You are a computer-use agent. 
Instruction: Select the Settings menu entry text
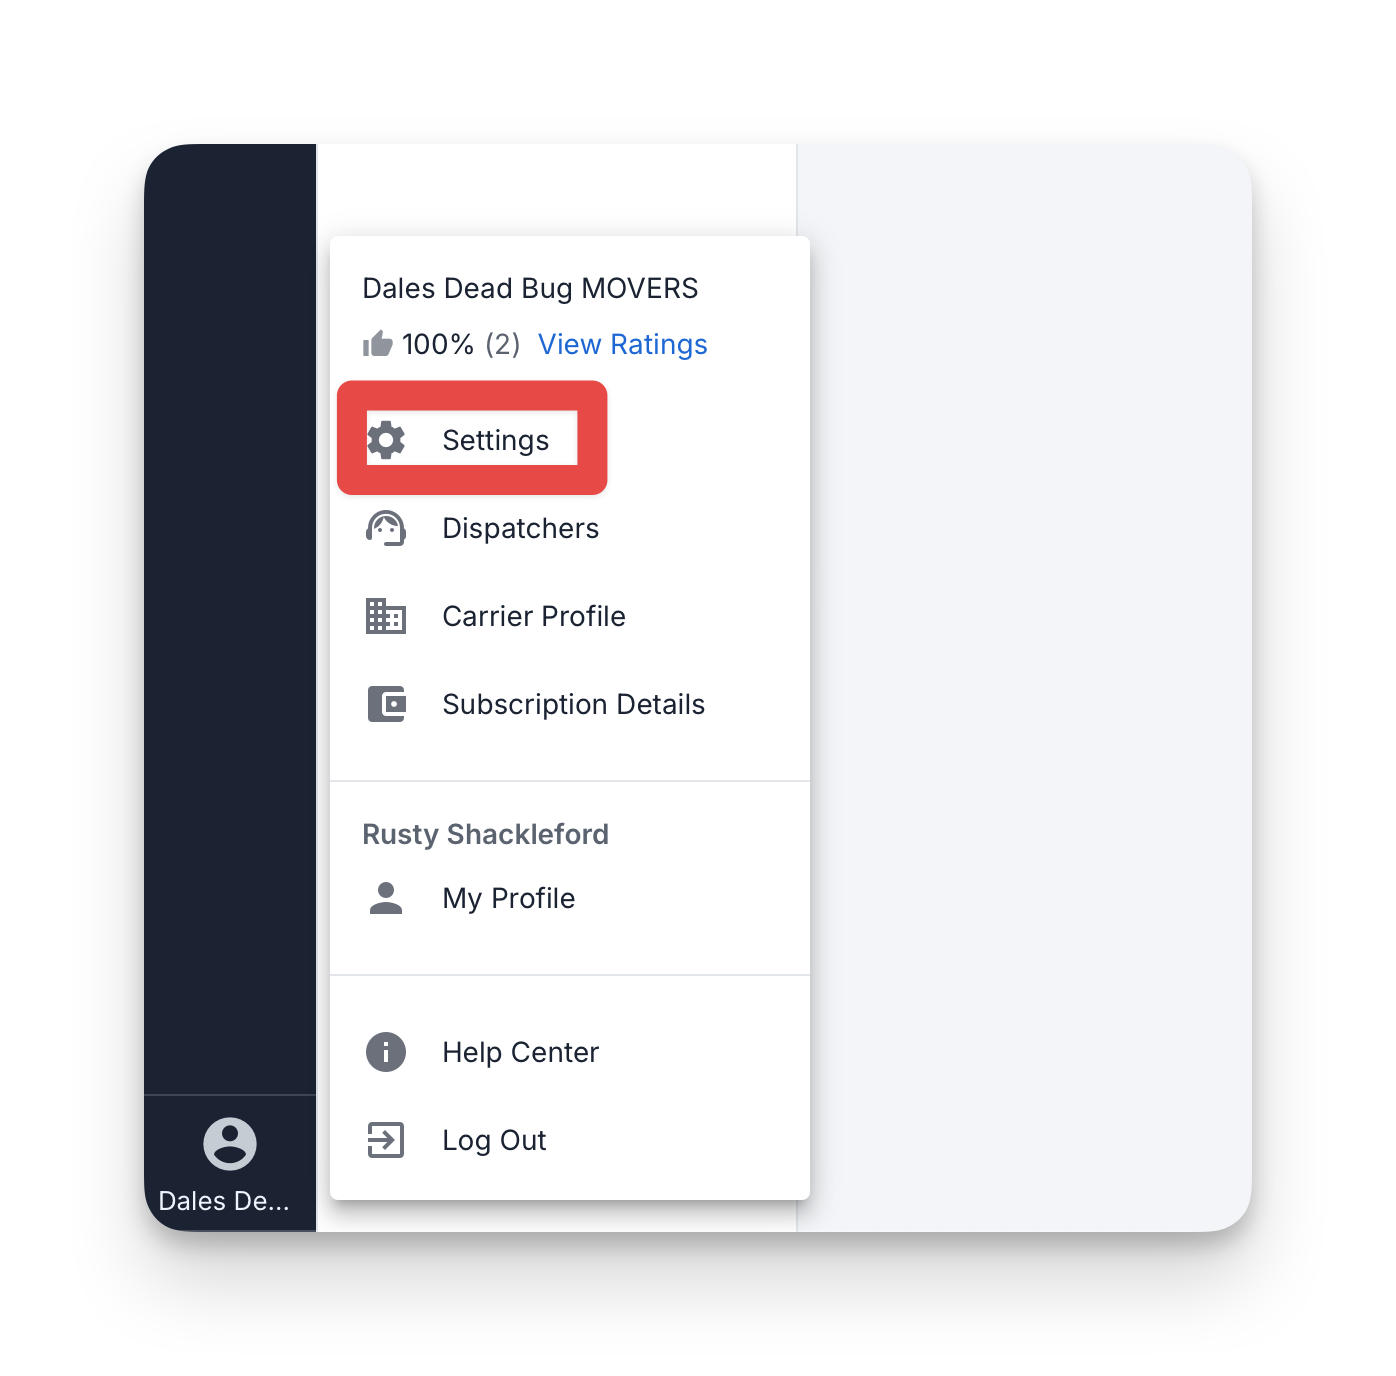pyautogui.click(x=496, y=440)
